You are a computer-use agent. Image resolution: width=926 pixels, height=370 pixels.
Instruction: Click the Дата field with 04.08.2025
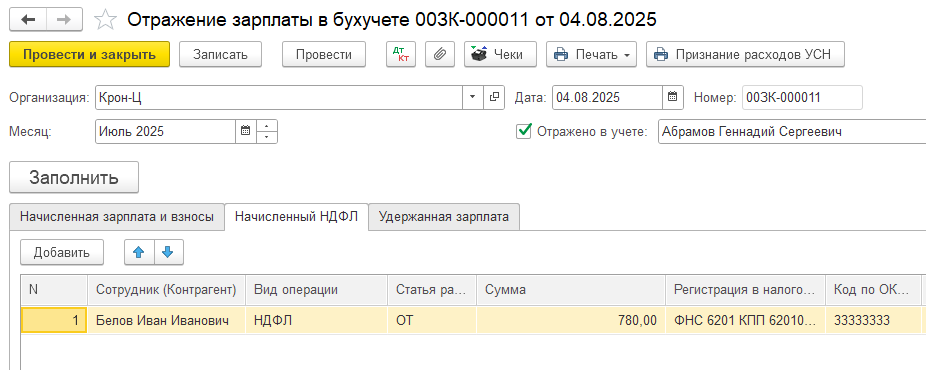click(607, 97)
